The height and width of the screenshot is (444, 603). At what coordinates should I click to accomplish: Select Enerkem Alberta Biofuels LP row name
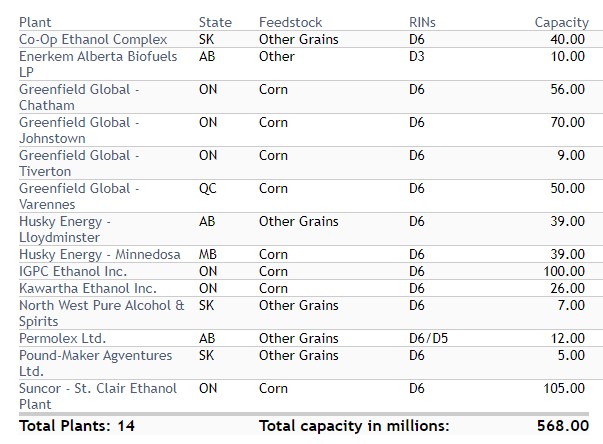point(98,64)
